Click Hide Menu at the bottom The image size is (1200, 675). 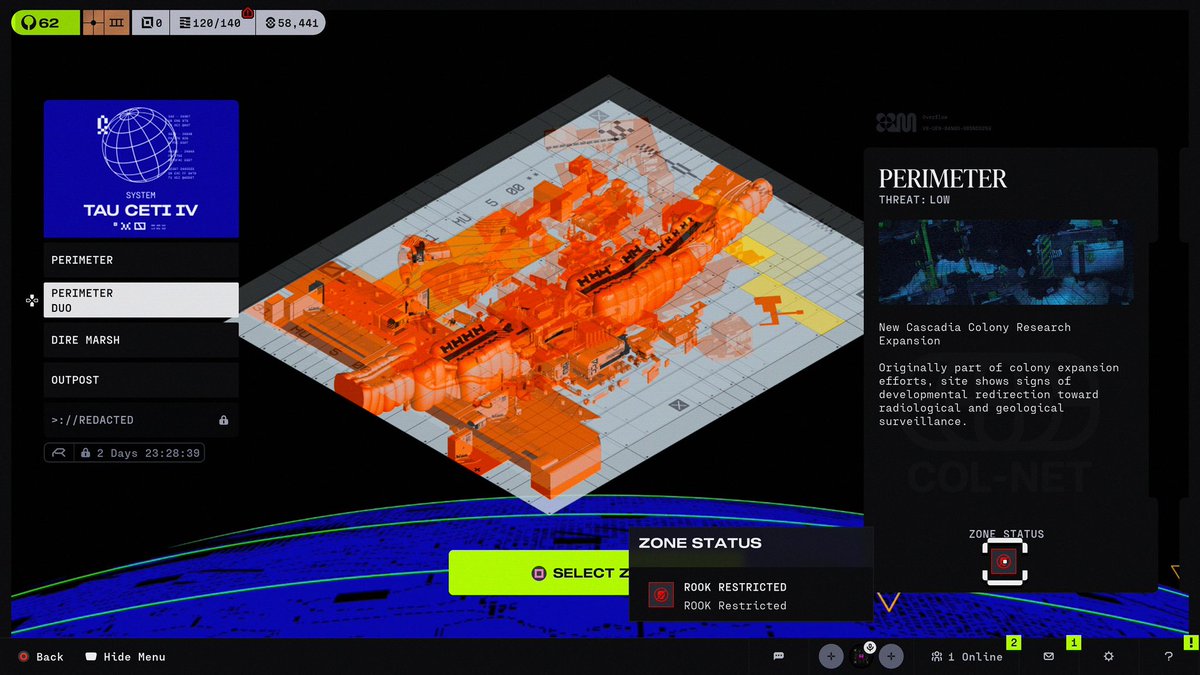coord(125,657)
